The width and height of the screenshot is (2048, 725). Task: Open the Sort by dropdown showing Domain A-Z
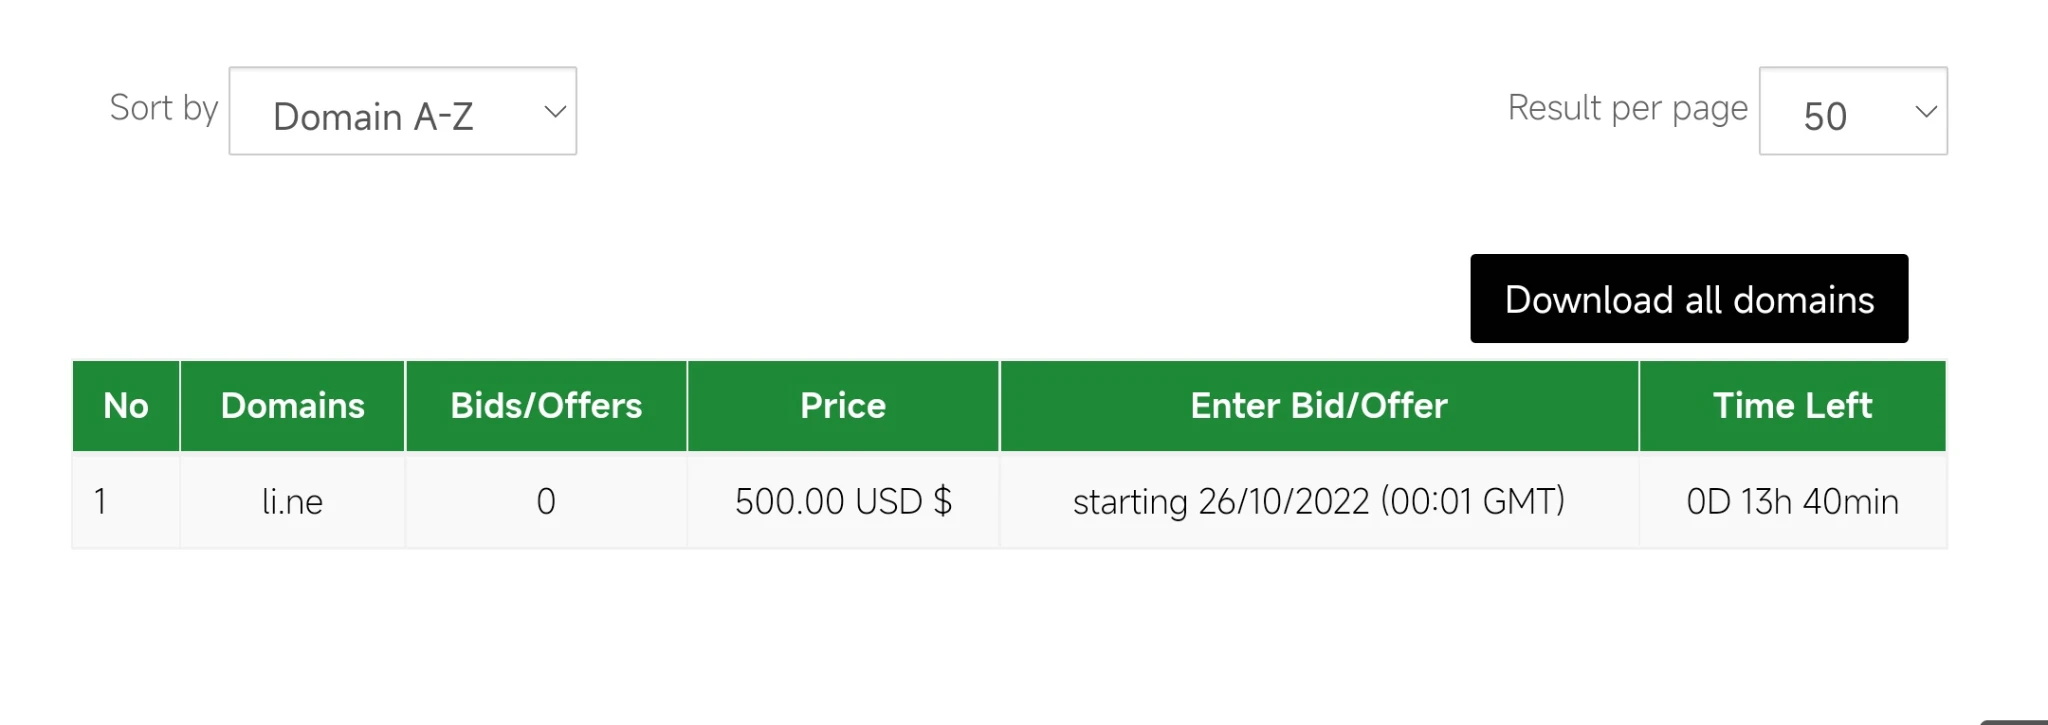coord(402,112)
